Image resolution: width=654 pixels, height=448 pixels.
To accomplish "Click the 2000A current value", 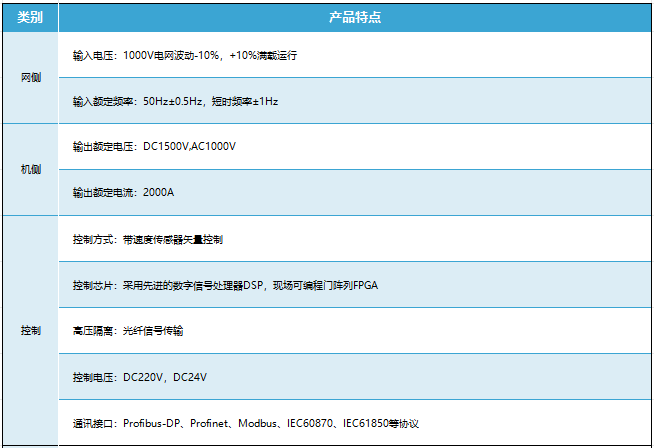I will click(x=159, y=192).
